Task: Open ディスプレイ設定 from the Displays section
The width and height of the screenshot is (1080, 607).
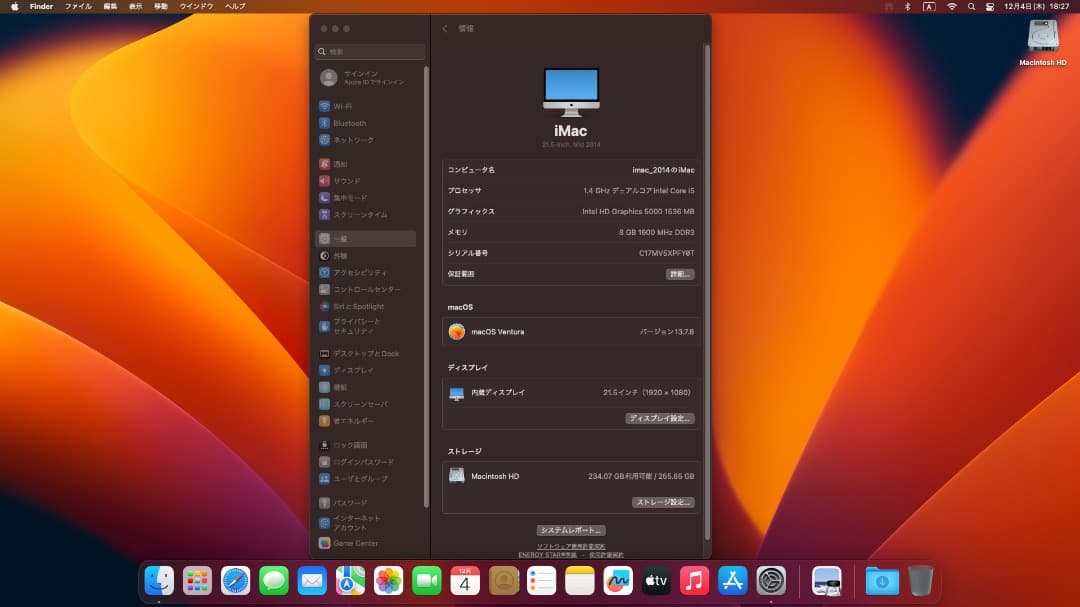Action: [x=660, y=418]
